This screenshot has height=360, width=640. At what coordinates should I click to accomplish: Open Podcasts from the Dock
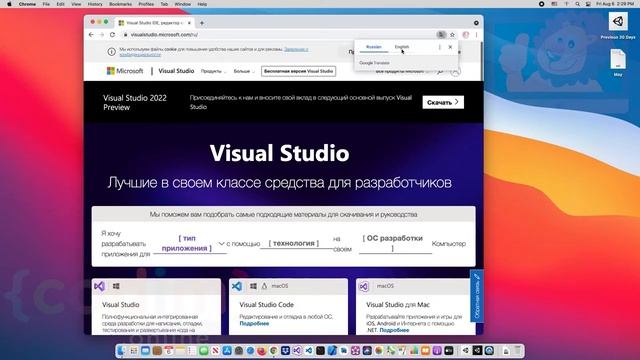(x=437, y=351)
